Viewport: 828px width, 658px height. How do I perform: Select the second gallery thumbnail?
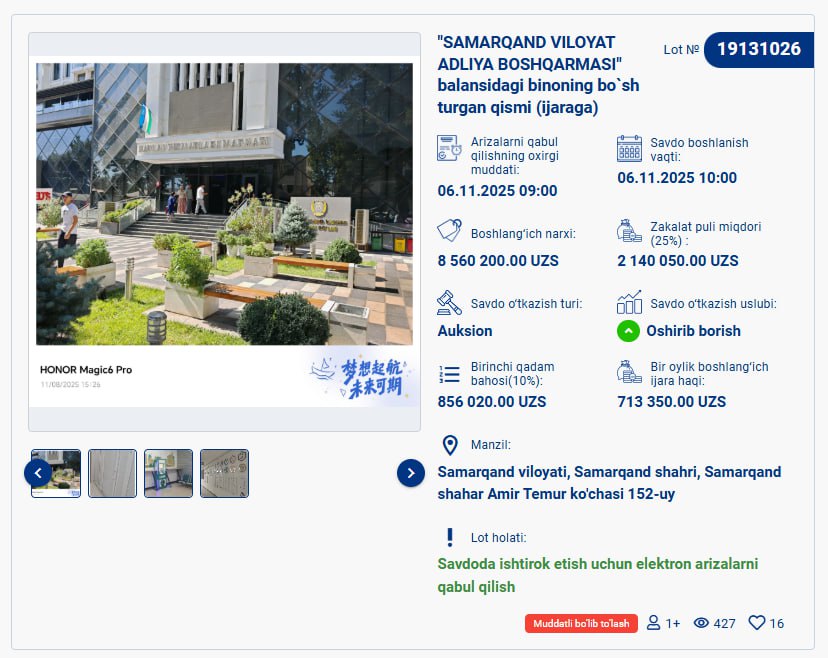[112, 473]
